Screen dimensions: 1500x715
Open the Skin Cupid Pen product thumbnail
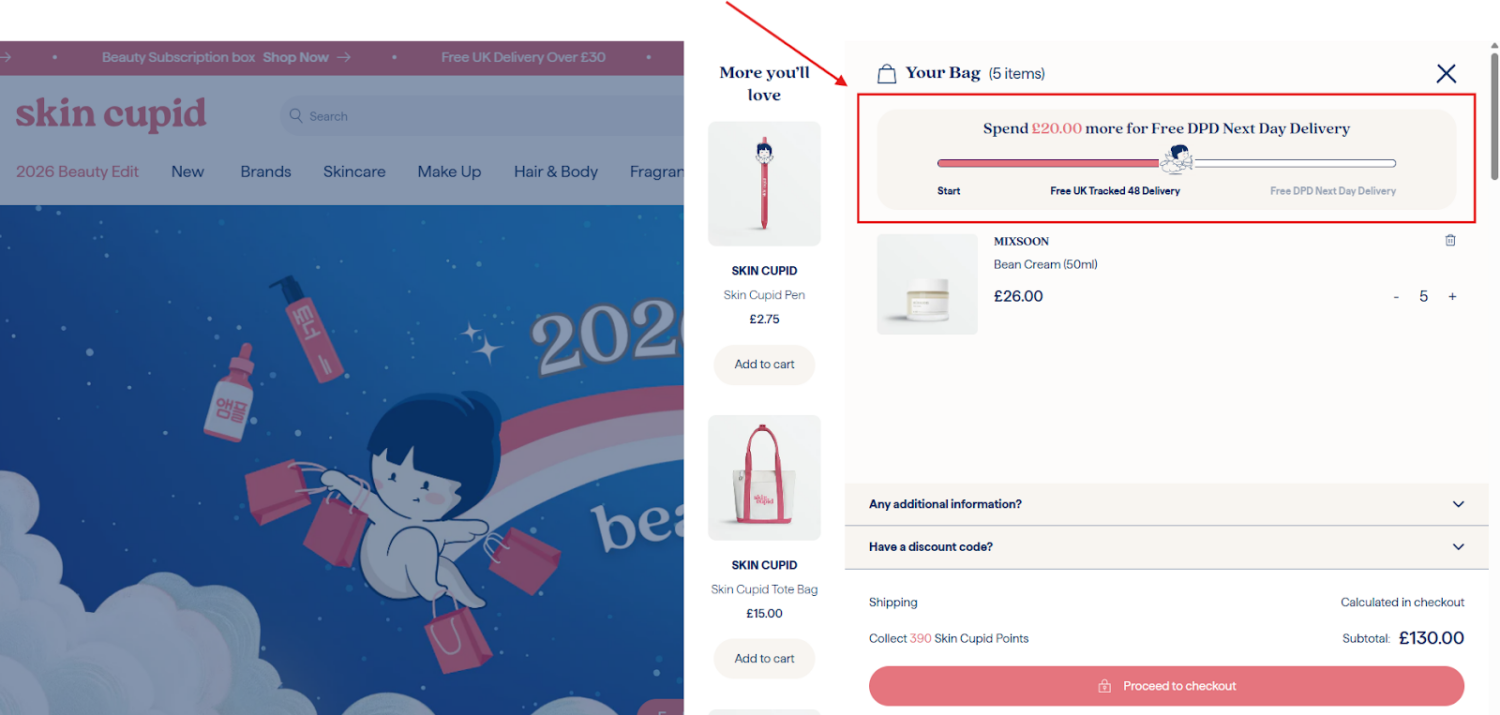tap(764, 184)
